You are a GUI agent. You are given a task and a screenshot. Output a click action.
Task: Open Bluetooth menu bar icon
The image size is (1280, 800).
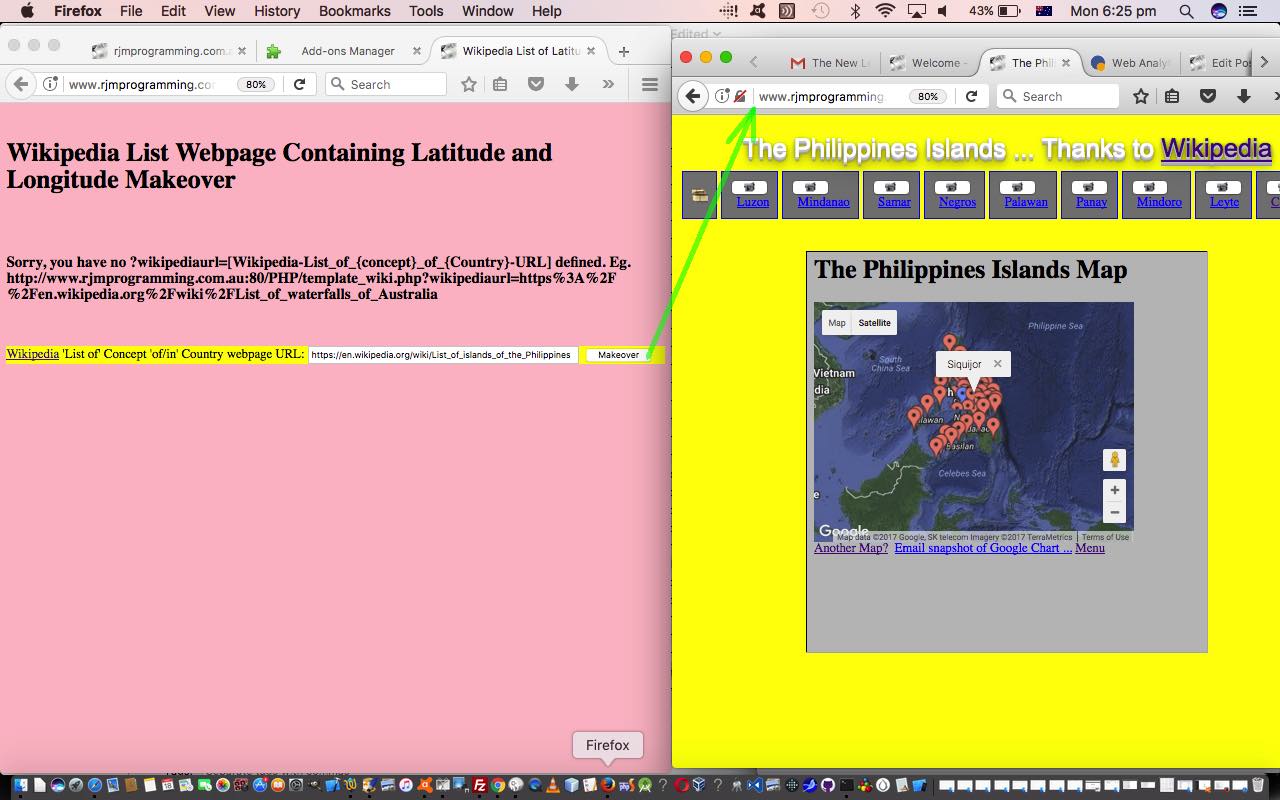pyautogui.click(x=854, y=11)
